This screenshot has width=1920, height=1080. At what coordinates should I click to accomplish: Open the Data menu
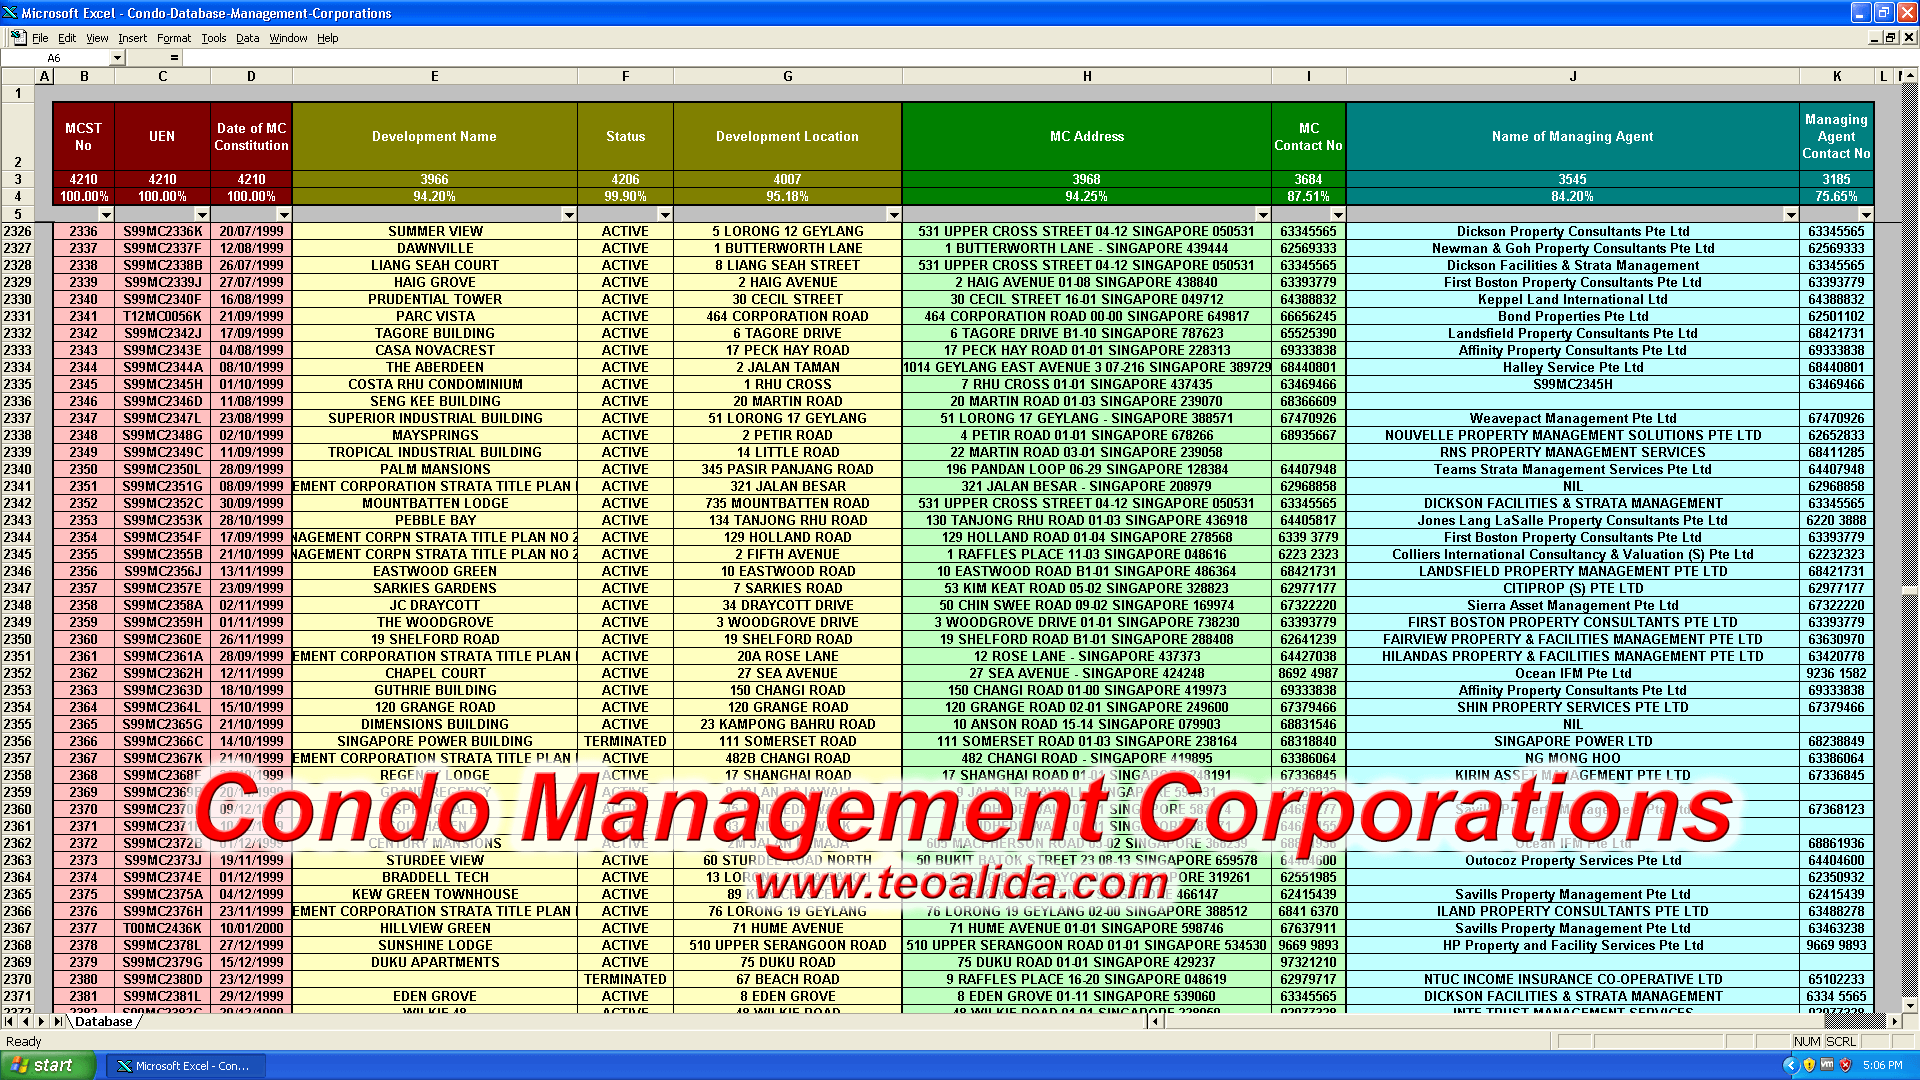coord(247,38)
